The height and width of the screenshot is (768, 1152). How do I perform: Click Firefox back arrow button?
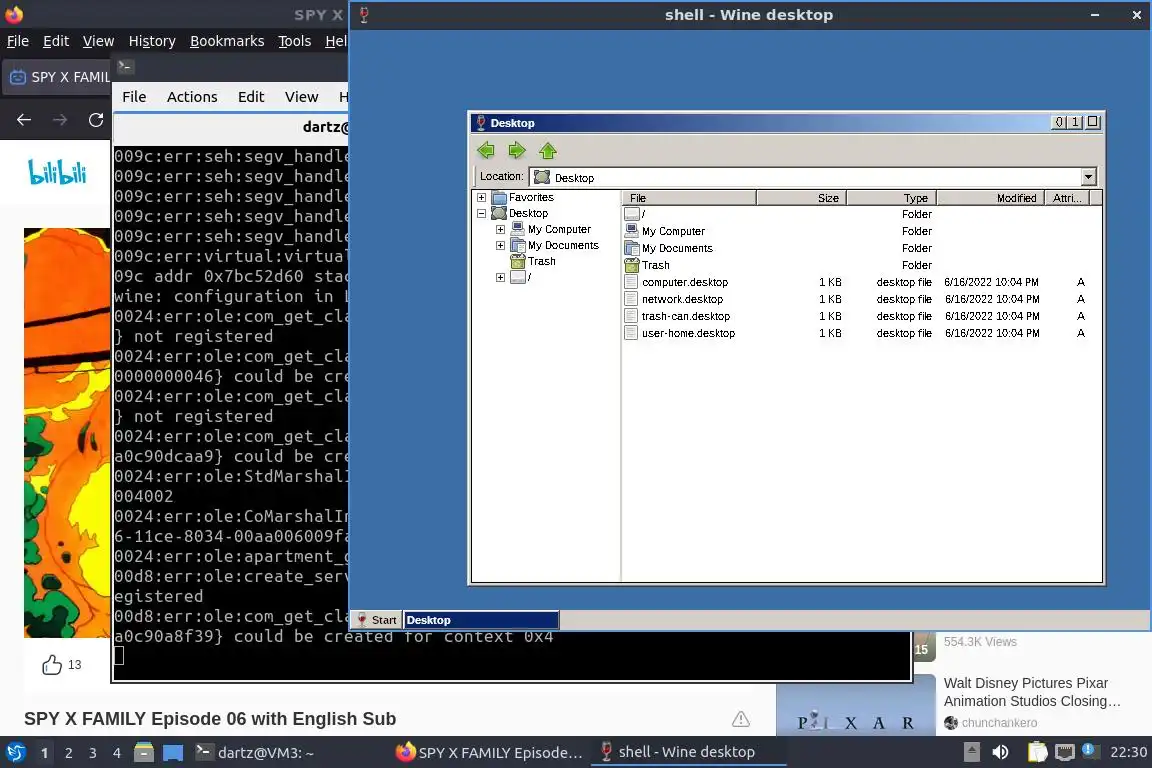point(24,120)
